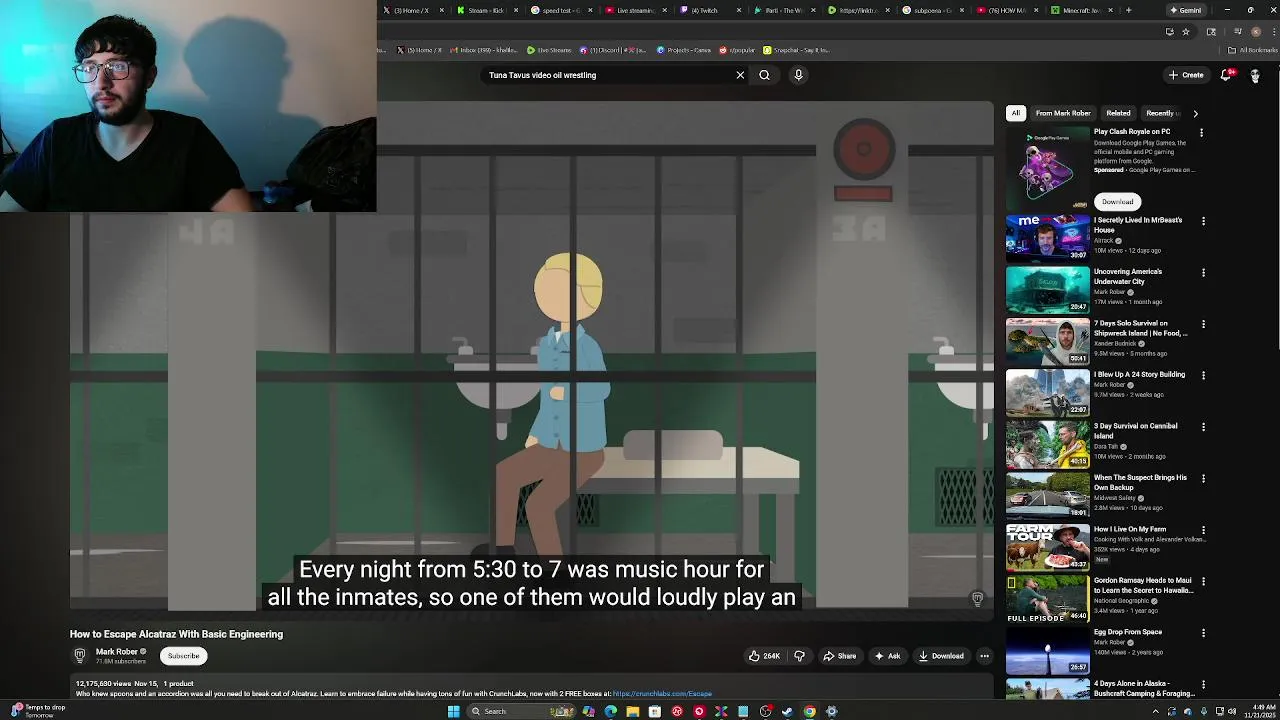This screenshot has height=720, width=1280.
Task: Open I Secretly Lived in MrBeast's House thumbnail
Action: pos(1048,238)
